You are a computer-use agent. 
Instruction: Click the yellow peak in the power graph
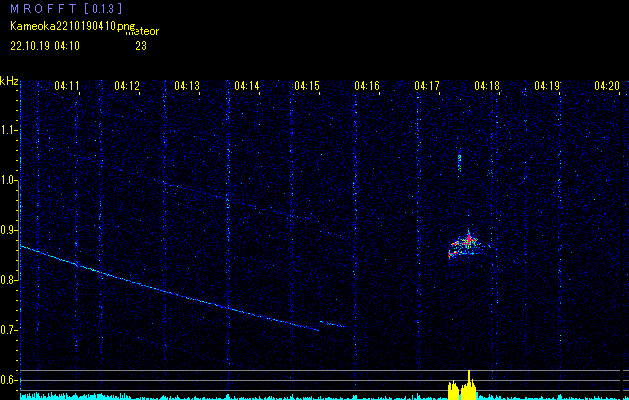pyautogui.click(x=462, y=386)
